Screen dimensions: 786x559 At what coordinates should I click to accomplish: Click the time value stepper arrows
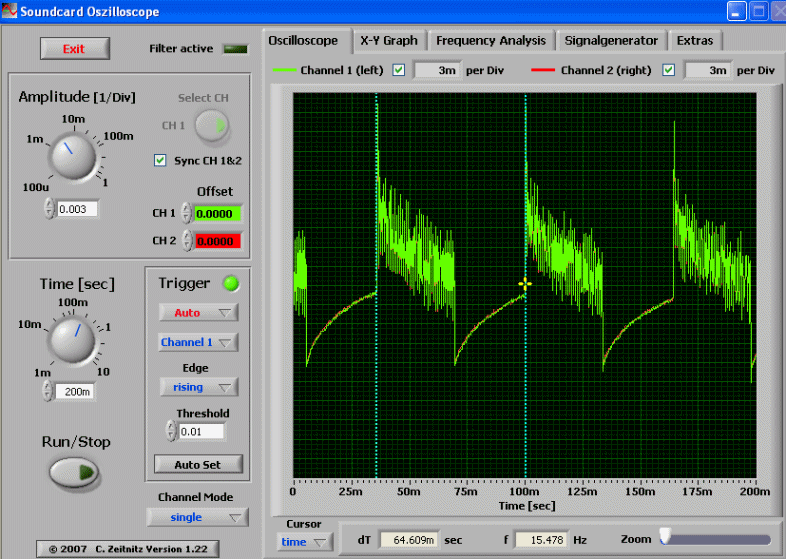[x=48, y=391]
